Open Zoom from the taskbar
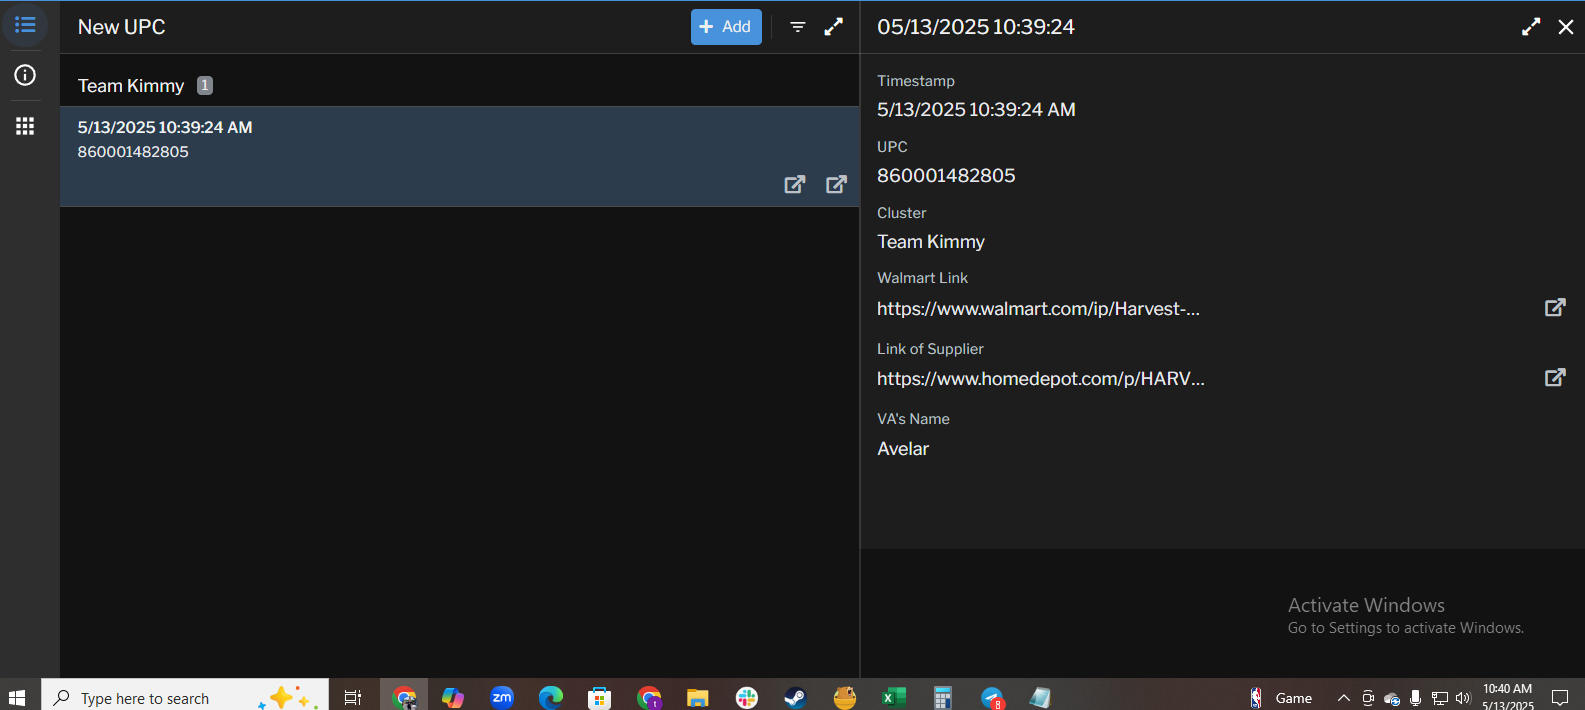1585x710 pixels. pyautogui.click(x=502, y=697)
